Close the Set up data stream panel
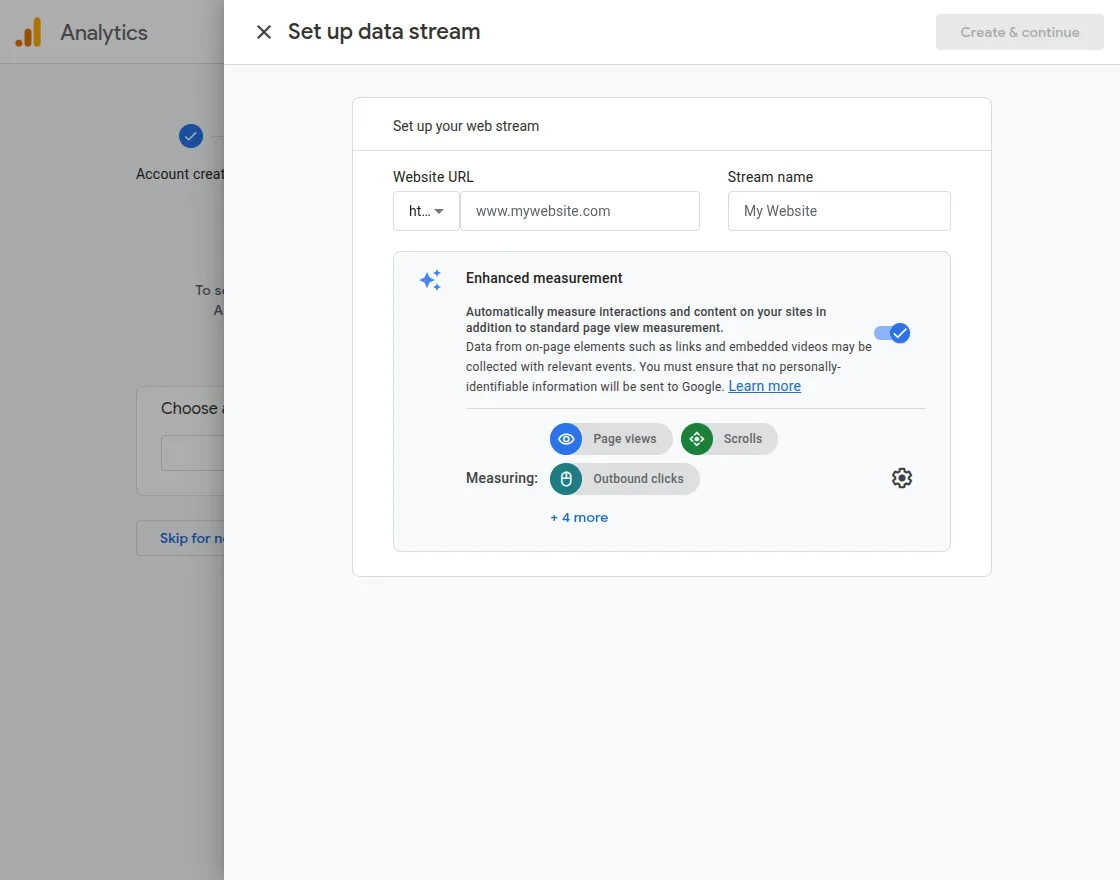The width and height of the screenshot is (1120, 880). click(264, 32)
